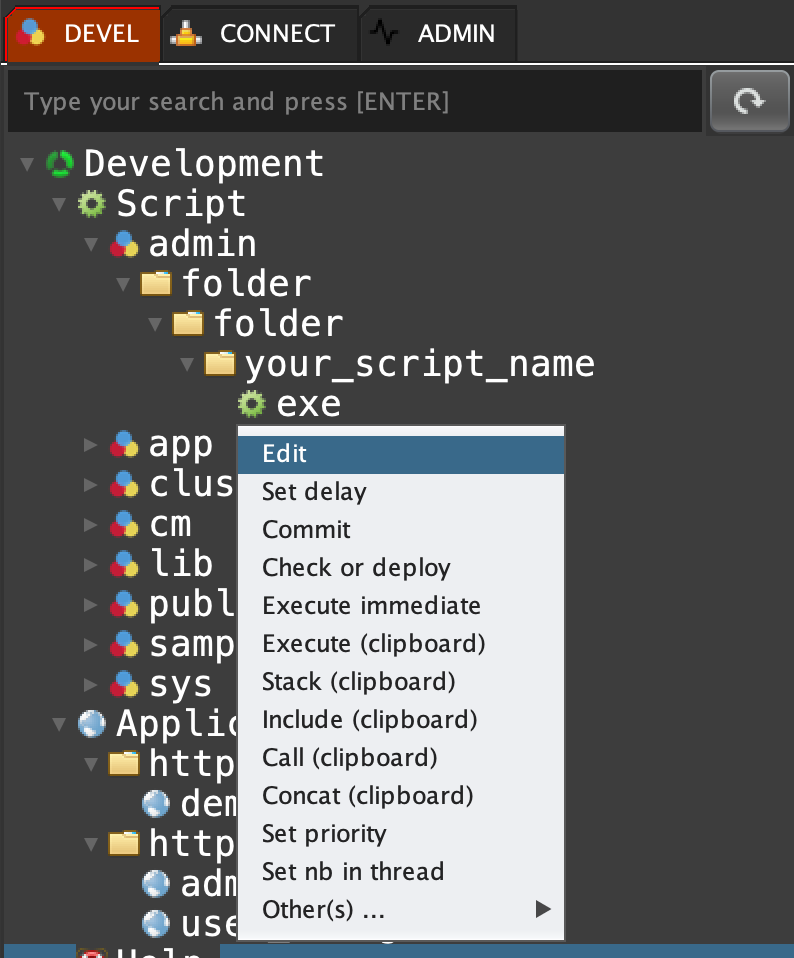Image resolution: width=794 pixels, height=958 pixels.
Task: Select Check or deploy menu entry
Action: pos(356,568)
